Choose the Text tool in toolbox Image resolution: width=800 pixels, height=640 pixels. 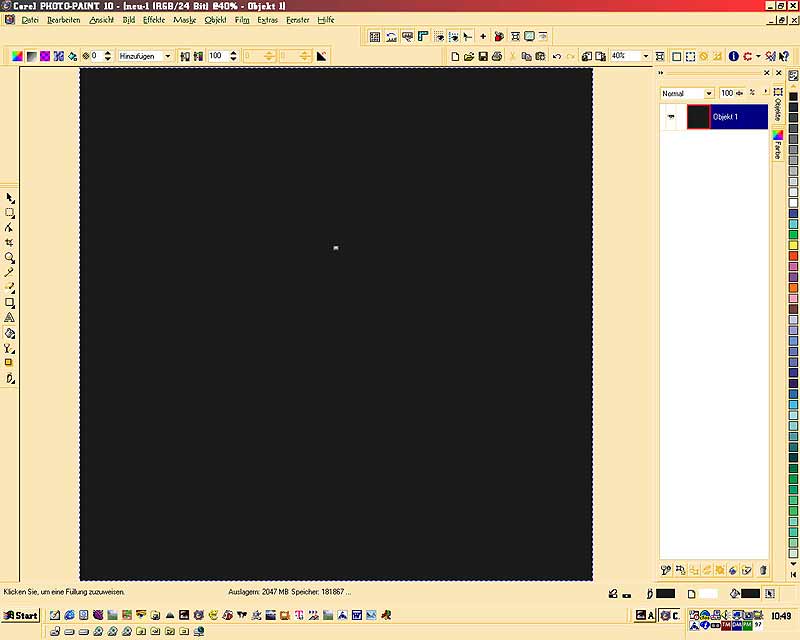point(10,318)
